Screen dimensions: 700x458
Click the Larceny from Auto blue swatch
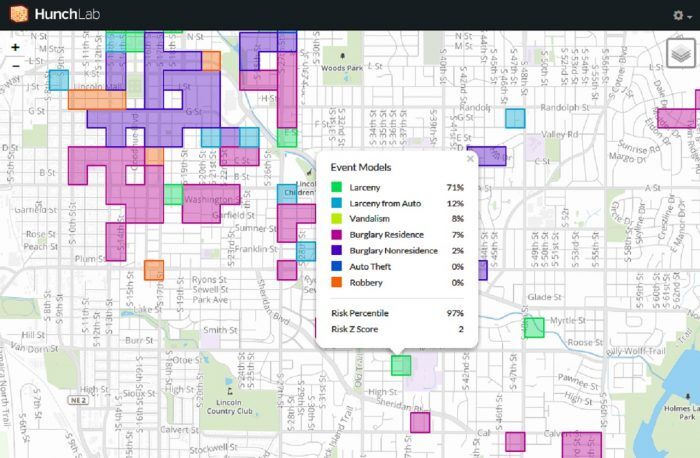[x=337, y=203]
